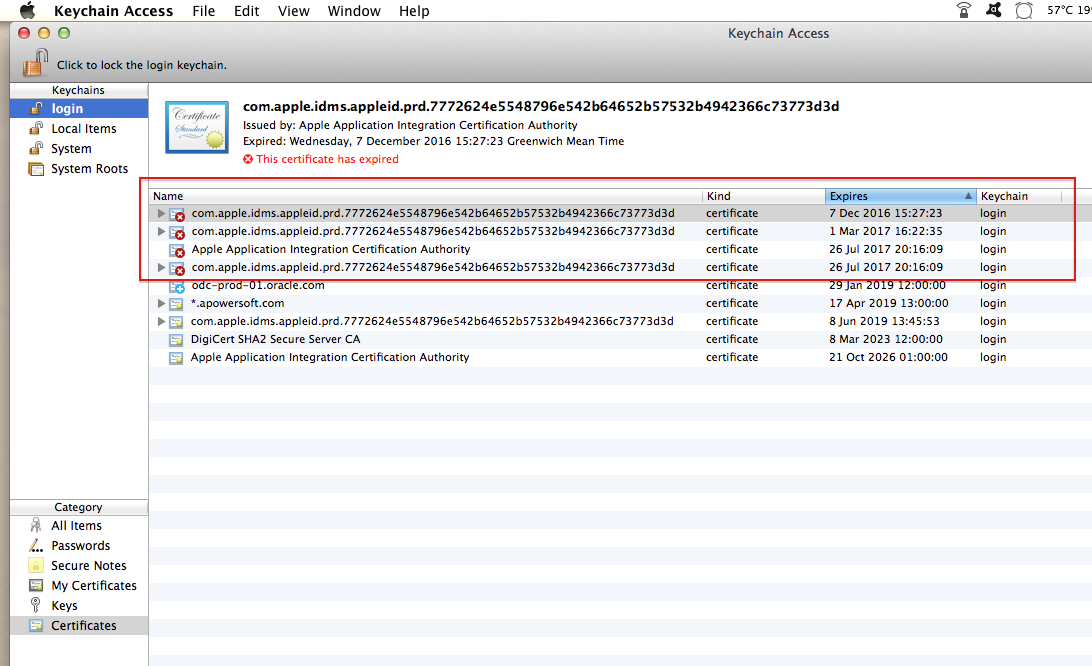Select Apple Application Integration authority expiring 2026
Screen dimensions: 1092x666
[x=330, y=357]
